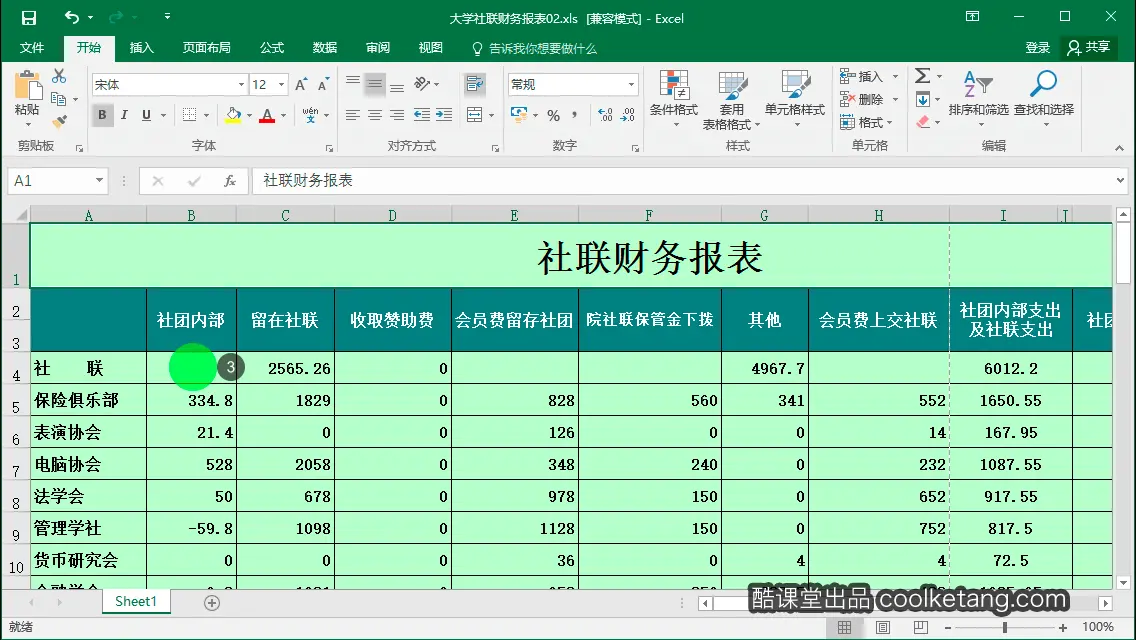Toggle middle vertical alignment
This screenshot has height=640, width=1136.
[375, 84]
